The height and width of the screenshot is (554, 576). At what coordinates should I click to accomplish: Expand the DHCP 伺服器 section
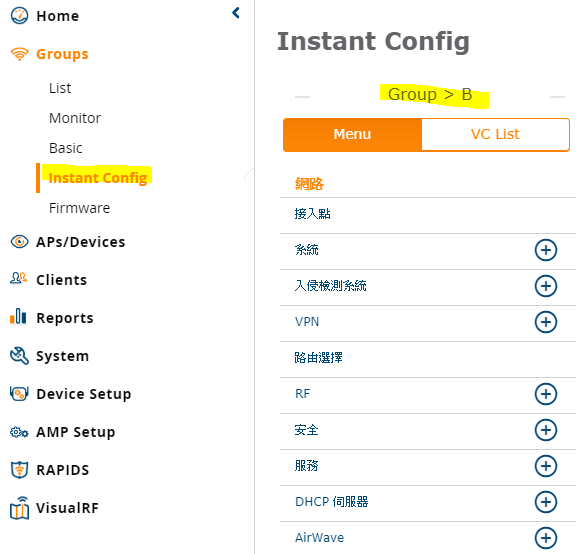pyautogui.click(x=546, y=502)
